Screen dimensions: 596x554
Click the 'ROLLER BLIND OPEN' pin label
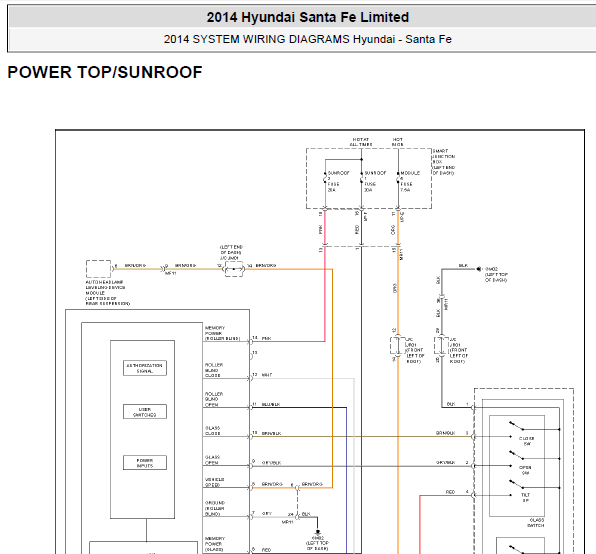click(x=214, y=399)
